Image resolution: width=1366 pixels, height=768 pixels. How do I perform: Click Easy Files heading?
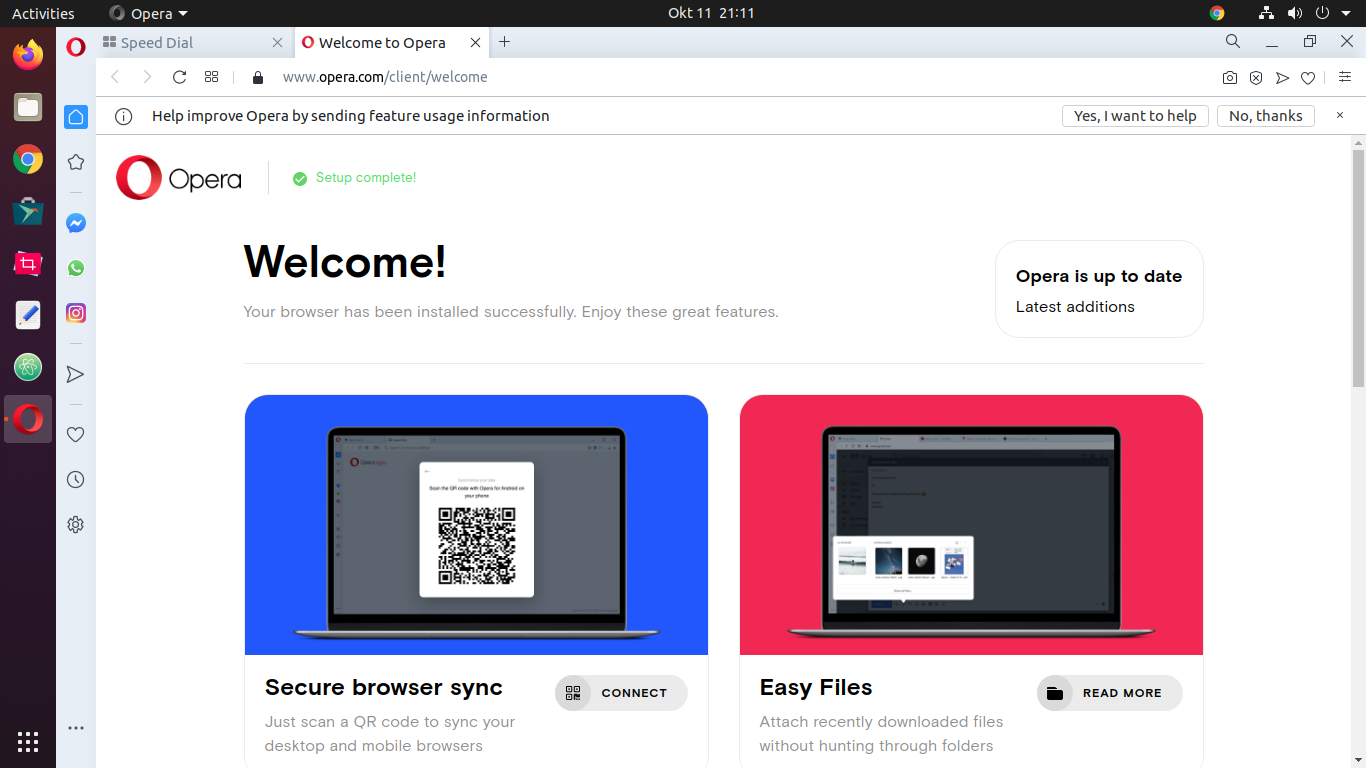pyautogui.click(x=816, y=687)
